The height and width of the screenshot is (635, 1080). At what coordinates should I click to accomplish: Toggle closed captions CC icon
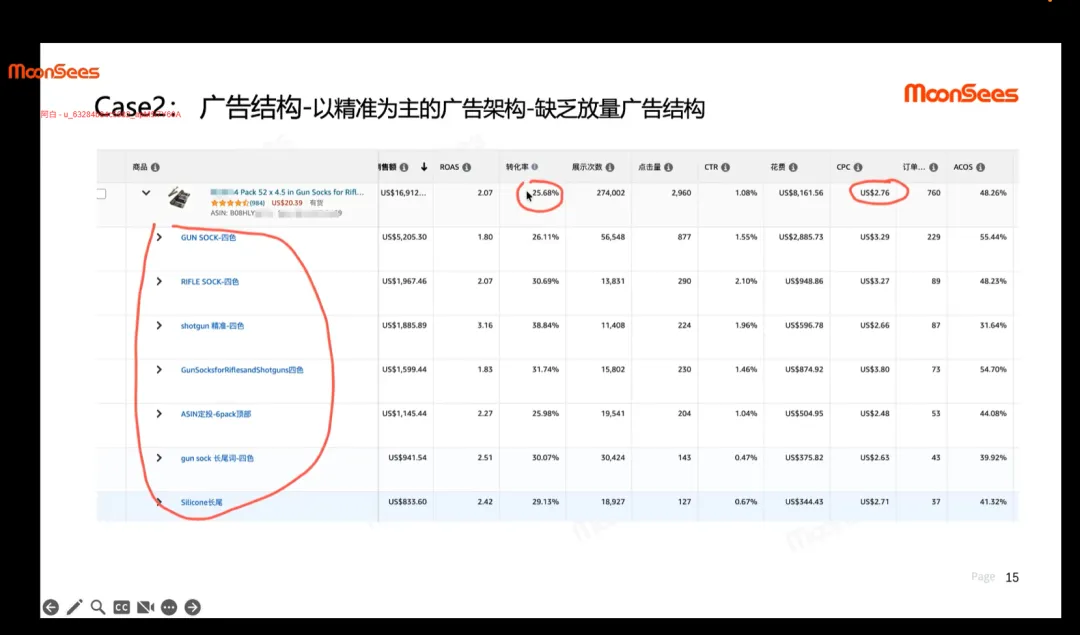(121, 607)
